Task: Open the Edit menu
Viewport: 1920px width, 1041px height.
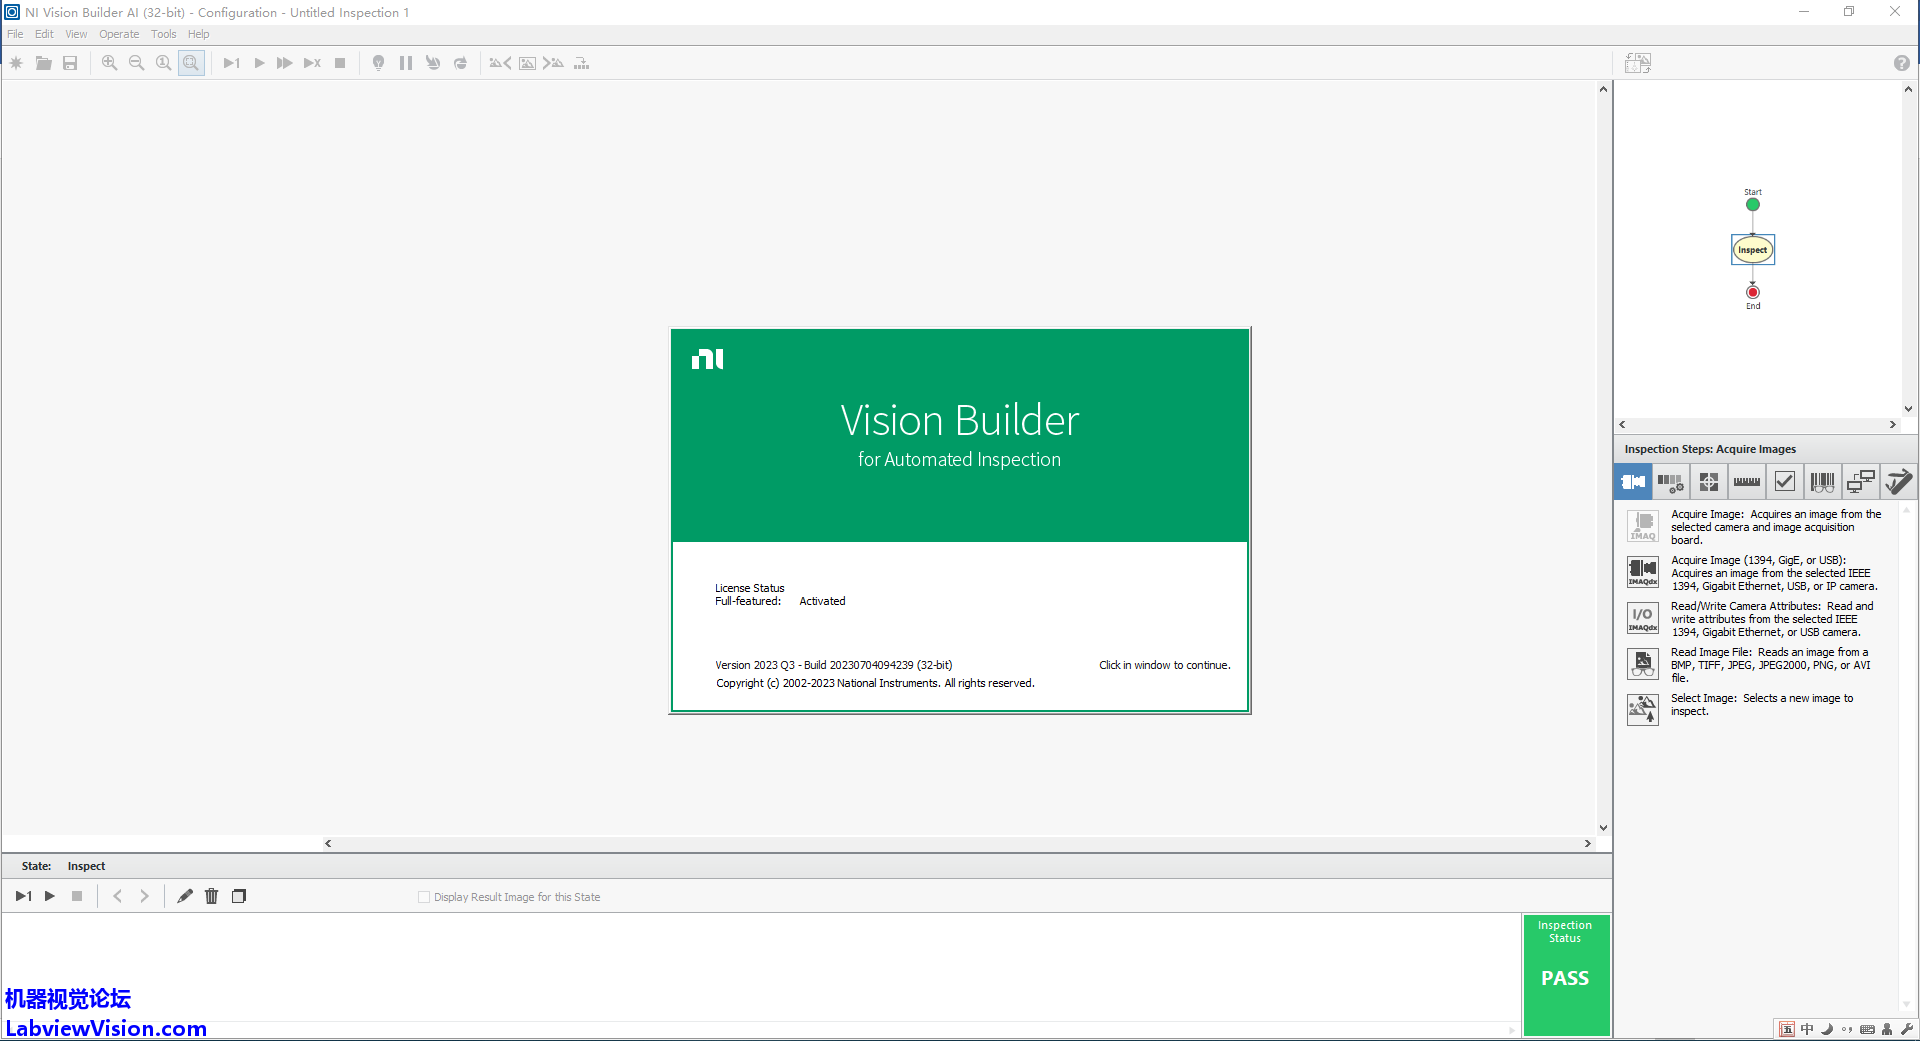Action: point(44,34)
